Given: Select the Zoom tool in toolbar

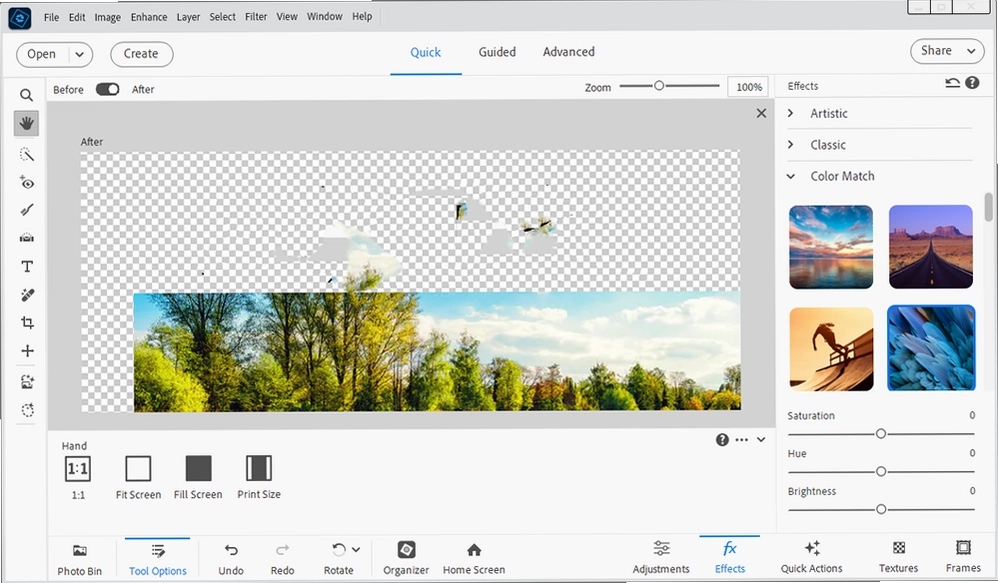Looking at the screenshot, I should pos(26,95).
